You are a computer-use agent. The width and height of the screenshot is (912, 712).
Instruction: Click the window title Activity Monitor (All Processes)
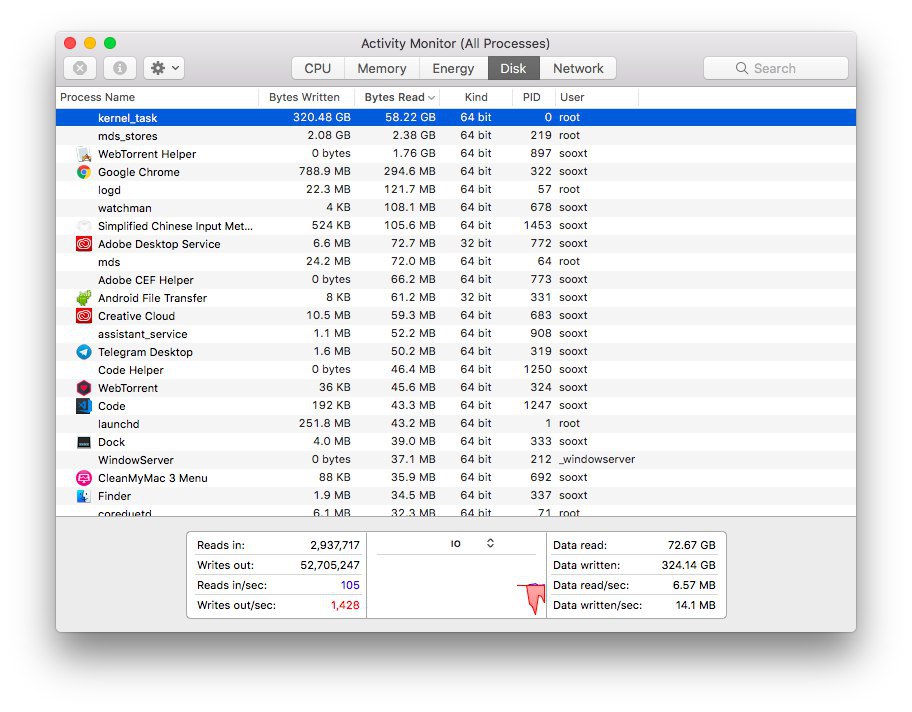tap(455, 44)
